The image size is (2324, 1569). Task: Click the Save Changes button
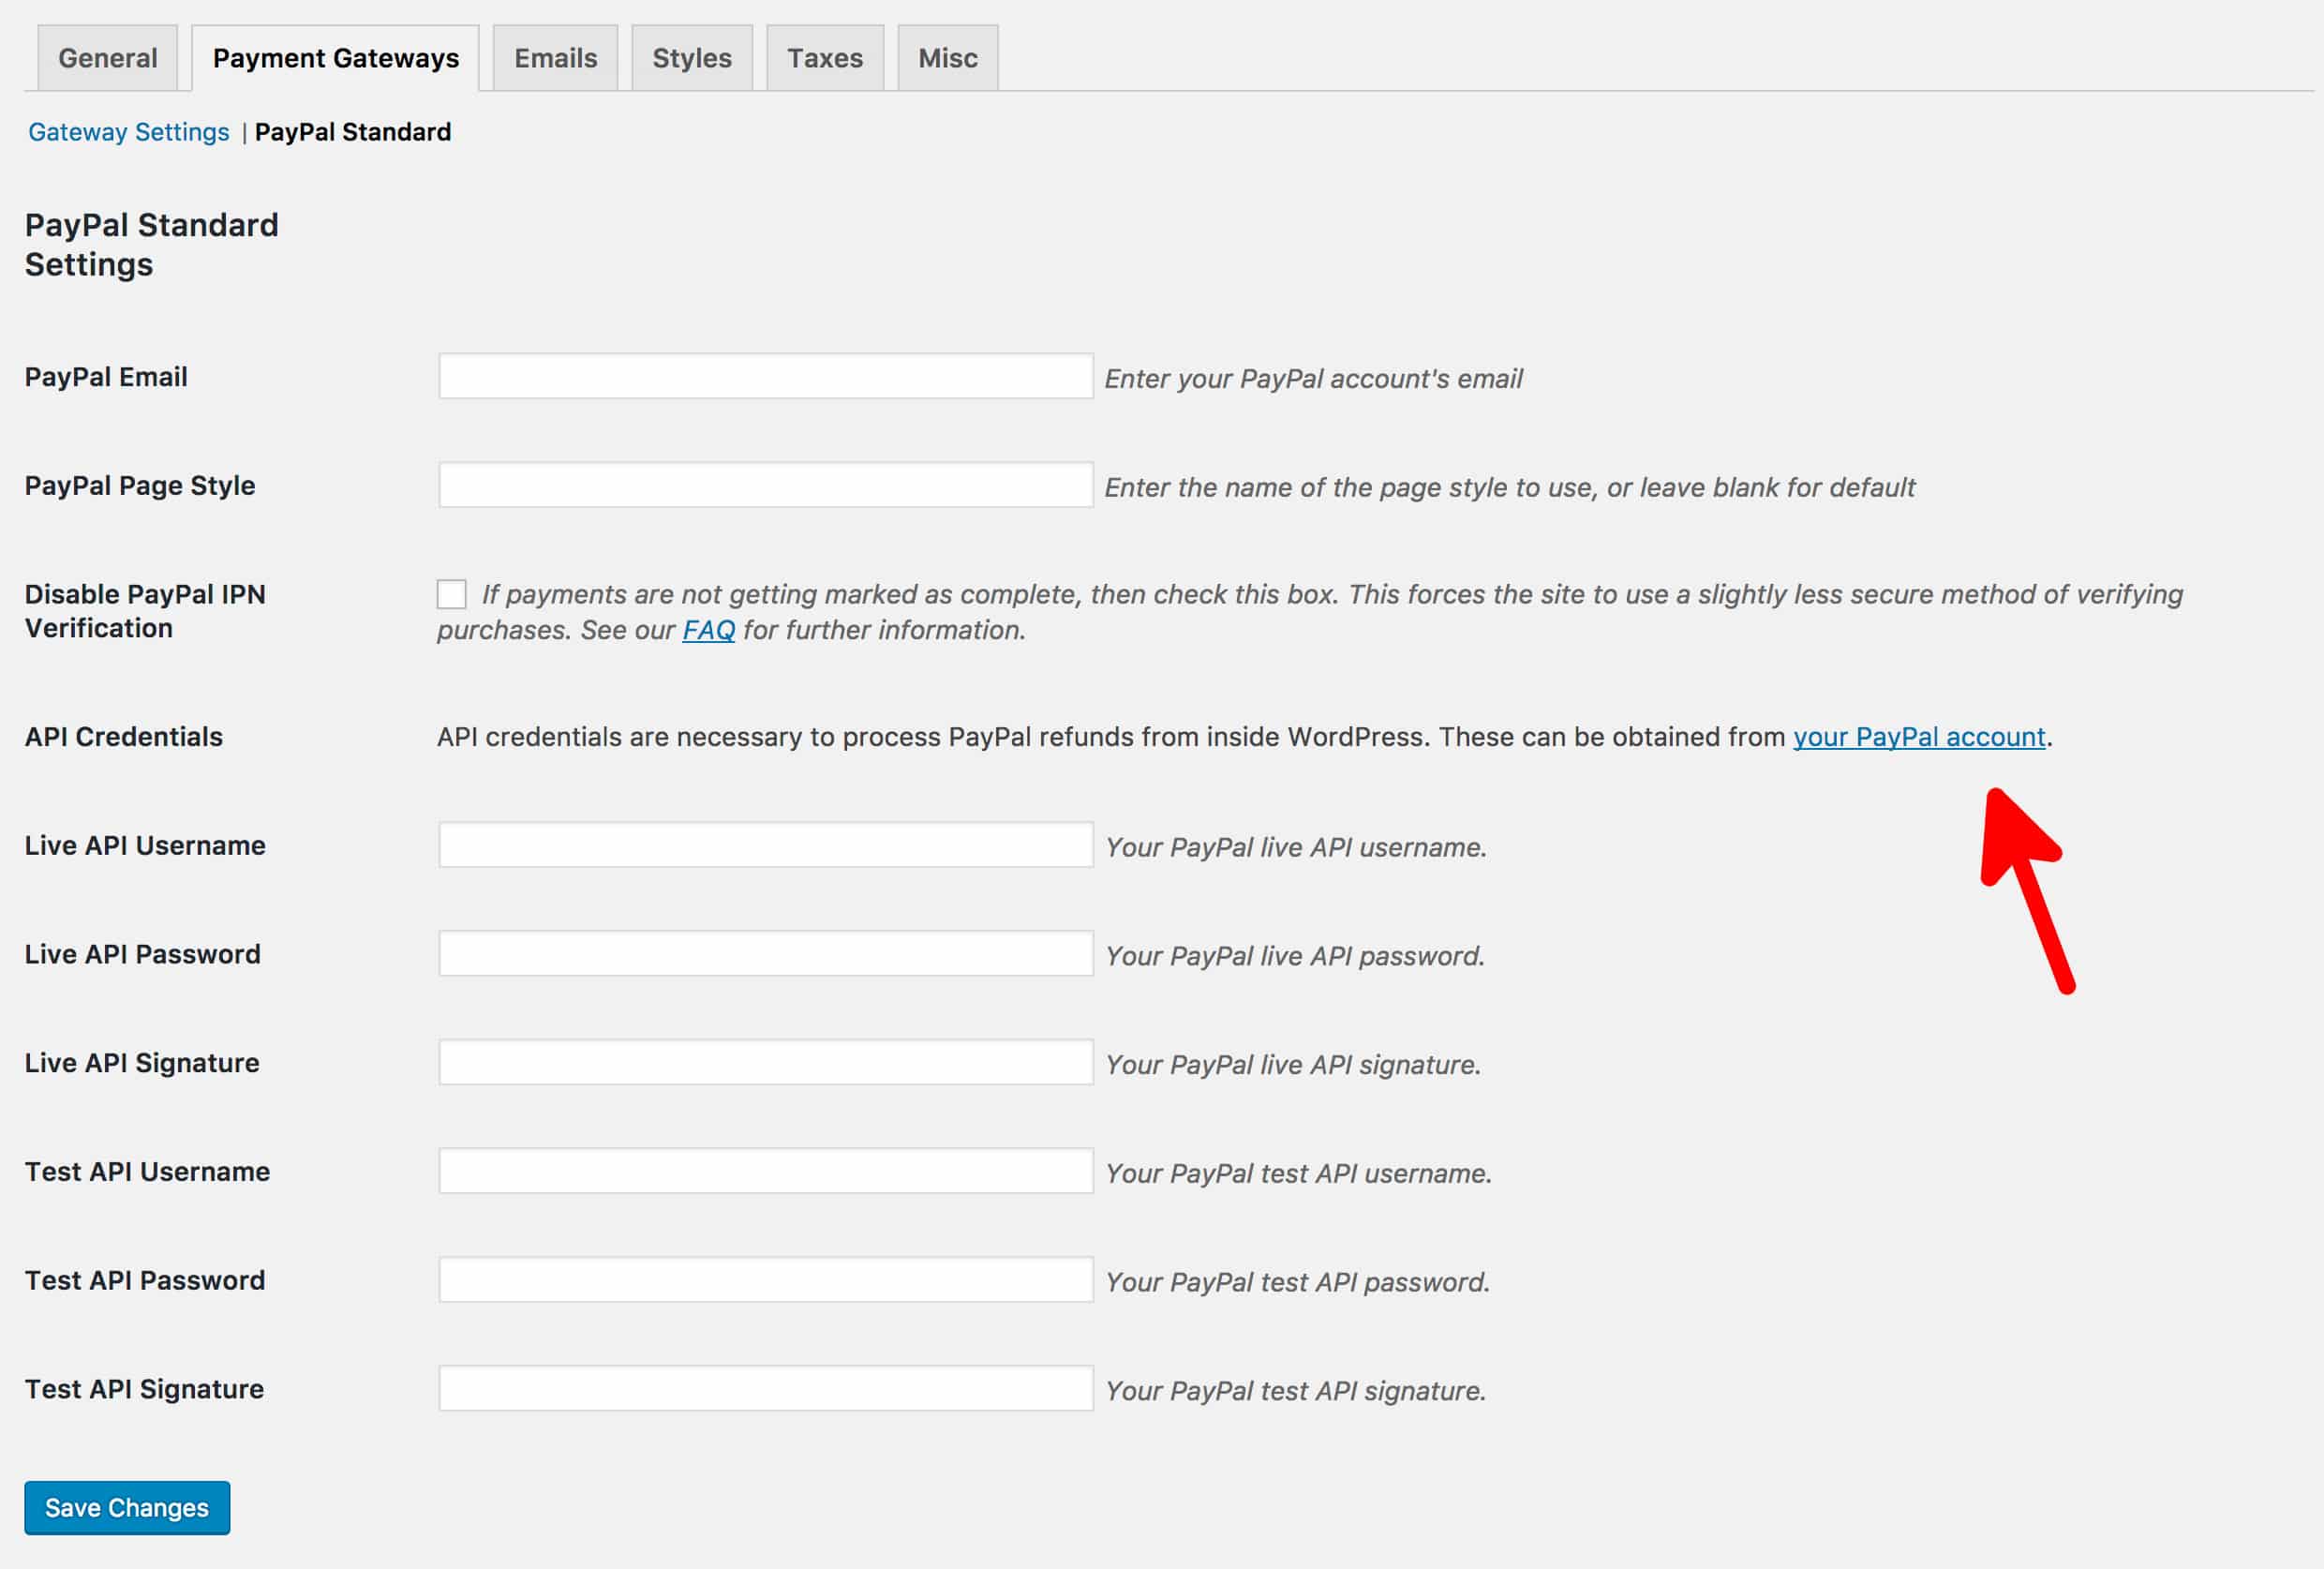point(127,1508)
